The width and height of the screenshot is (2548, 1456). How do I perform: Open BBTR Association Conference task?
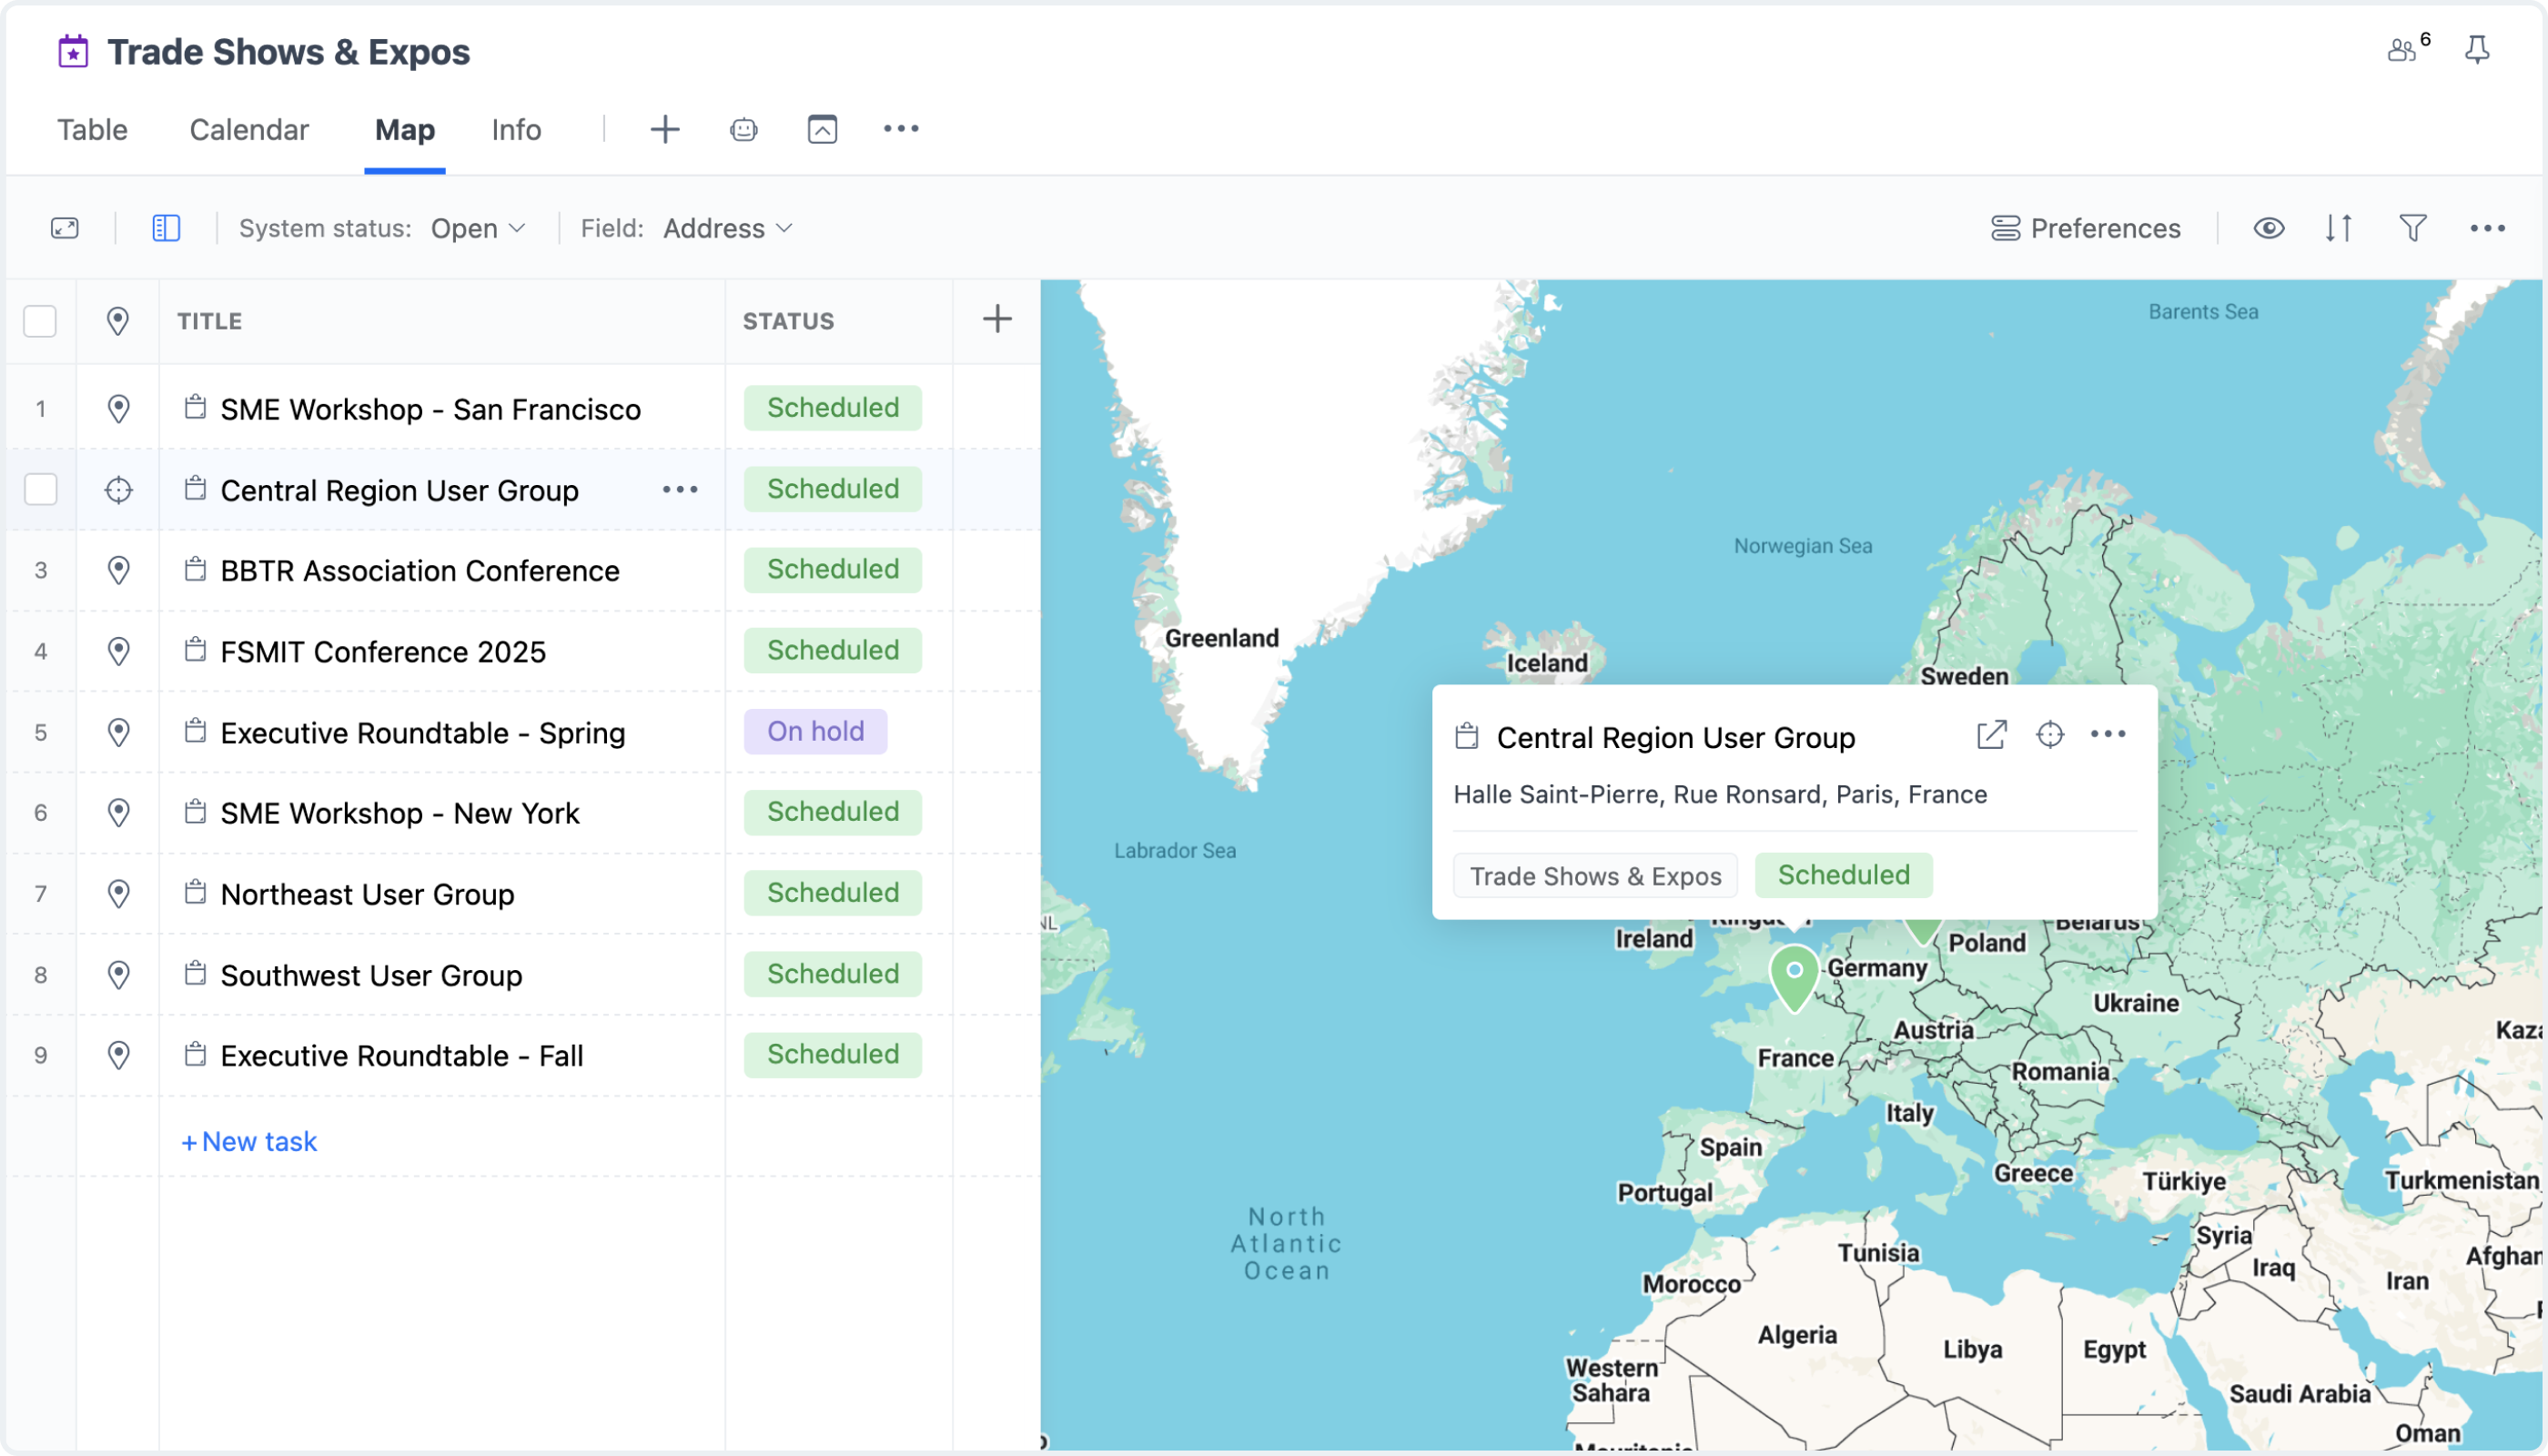click(x=420, y=571)
